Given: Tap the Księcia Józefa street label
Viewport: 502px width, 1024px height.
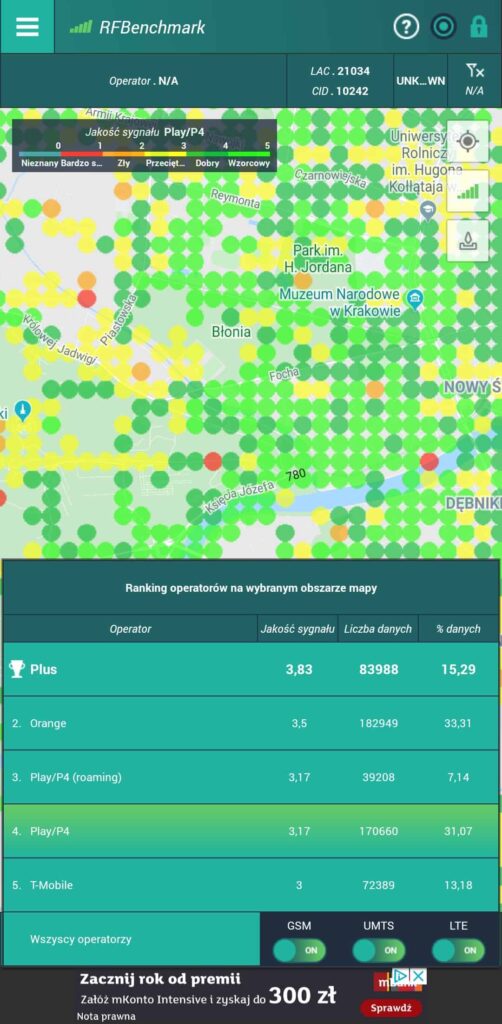Looking at the screenshot, I should [238, 496].
